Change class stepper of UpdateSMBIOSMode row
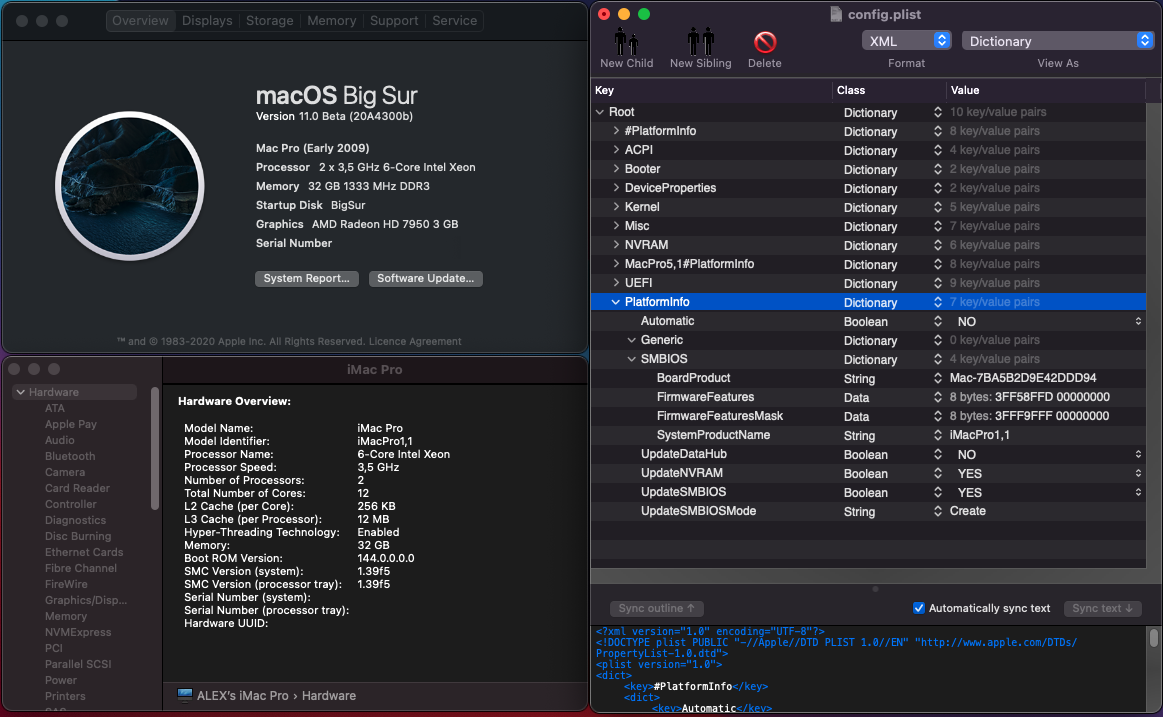1163x717 pixels. (938, 511)
